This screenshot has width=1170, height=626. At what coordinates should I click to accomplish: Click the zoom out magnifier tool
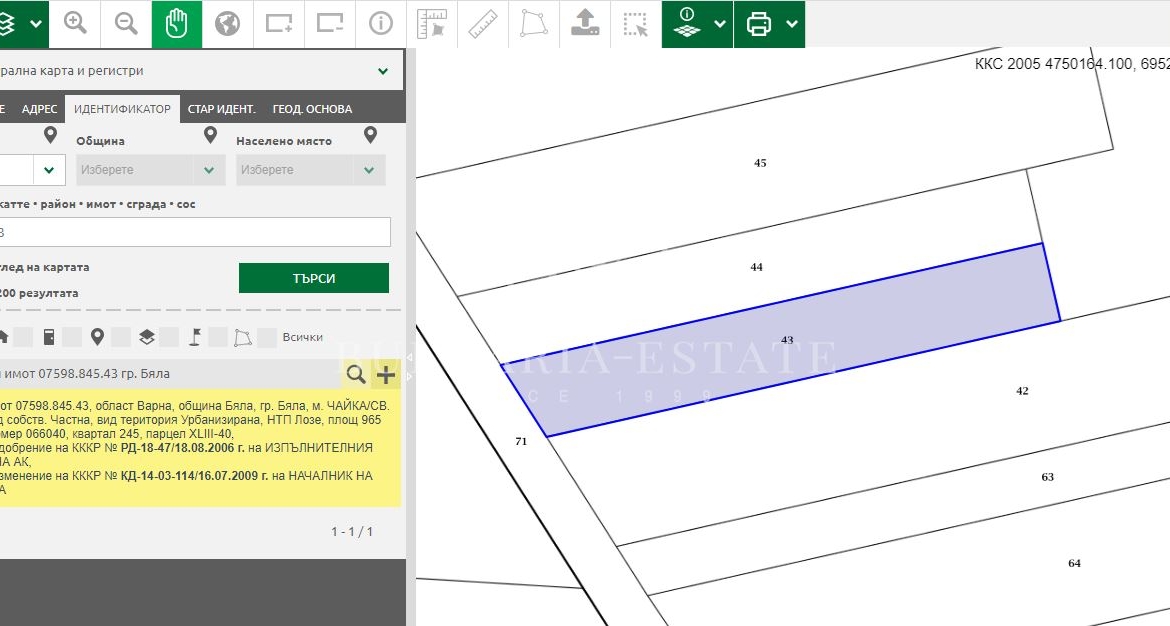126,23
